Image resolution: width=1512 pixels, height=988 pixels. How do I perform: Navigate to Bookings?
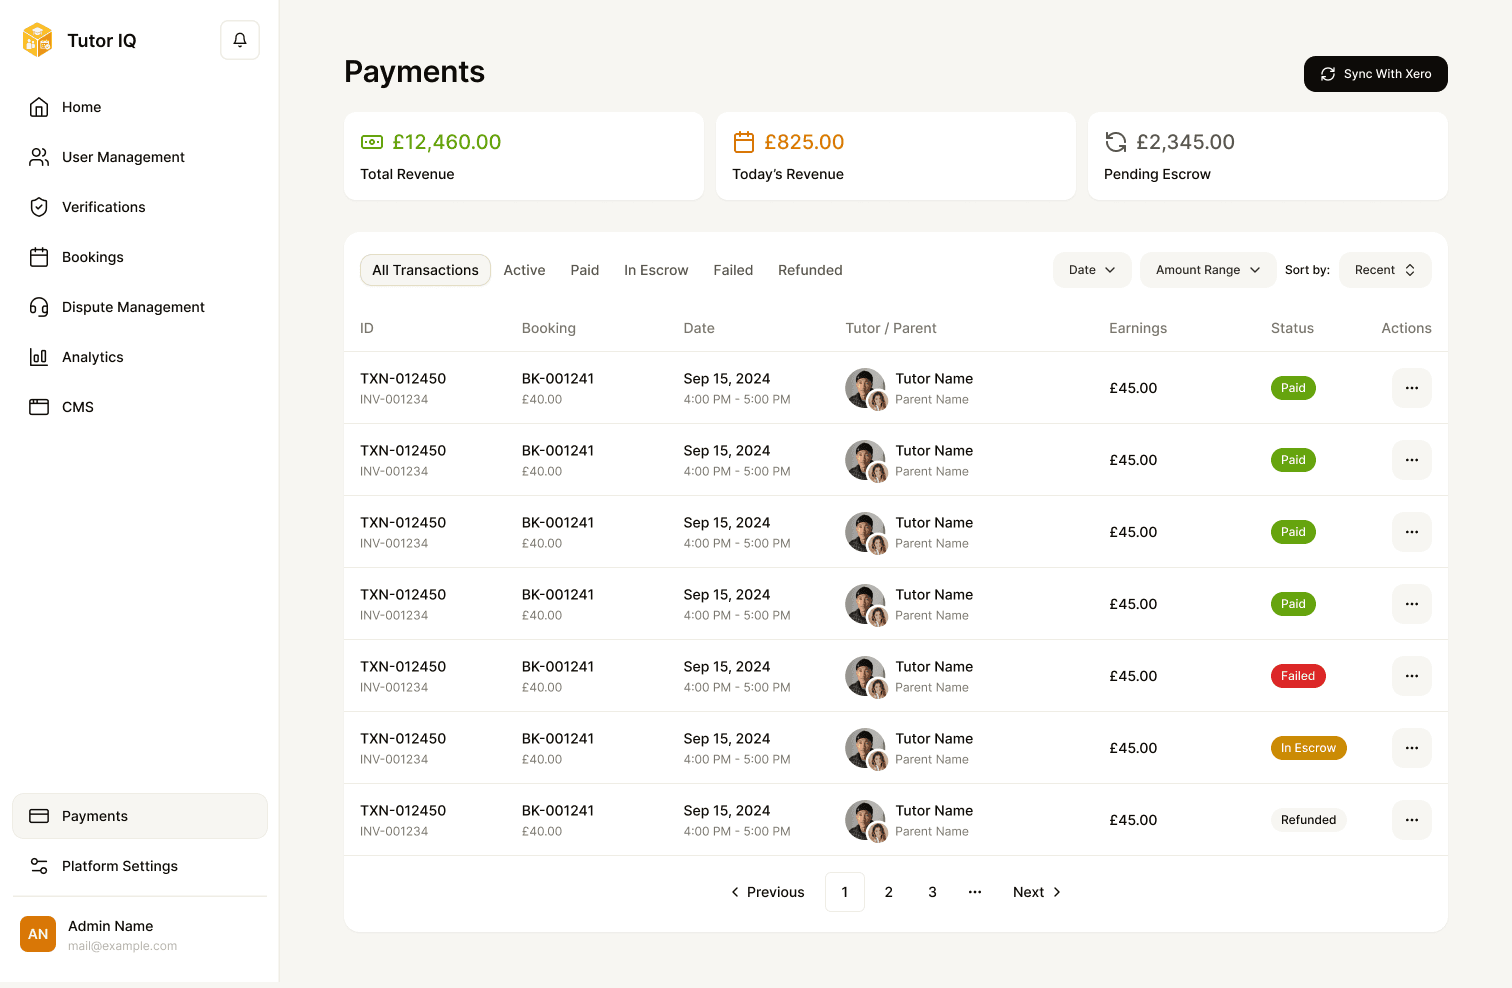140,257
